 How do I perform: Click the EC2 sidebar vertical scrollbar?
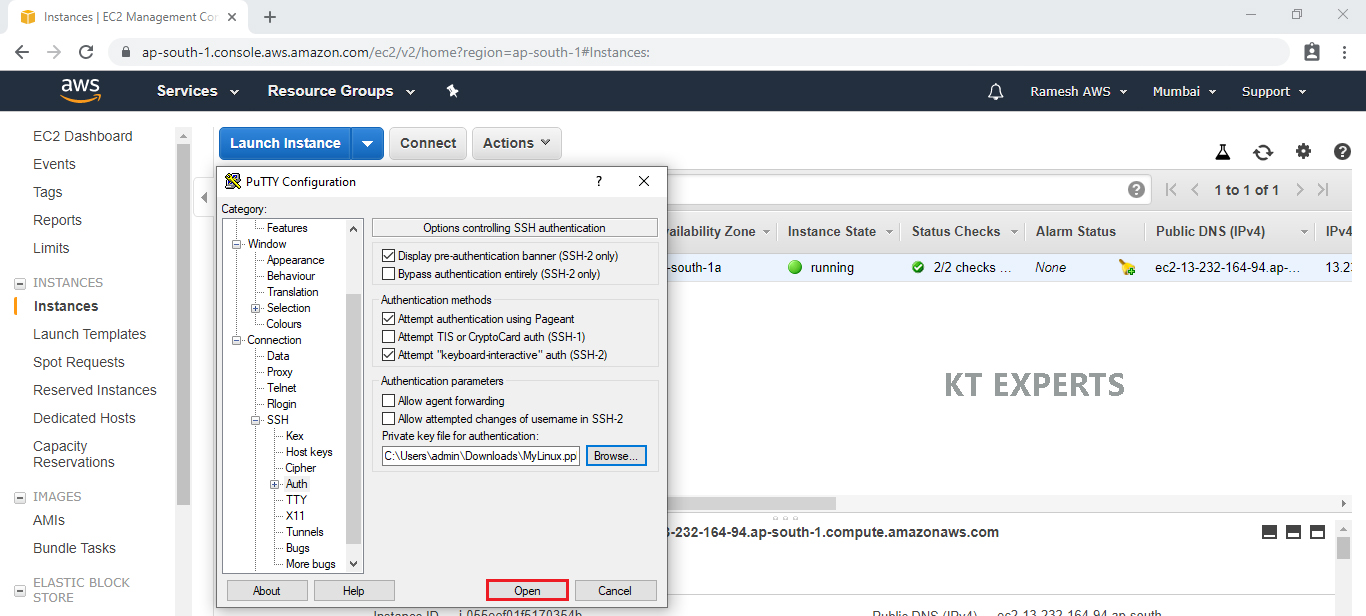click(x=183, y=325)
